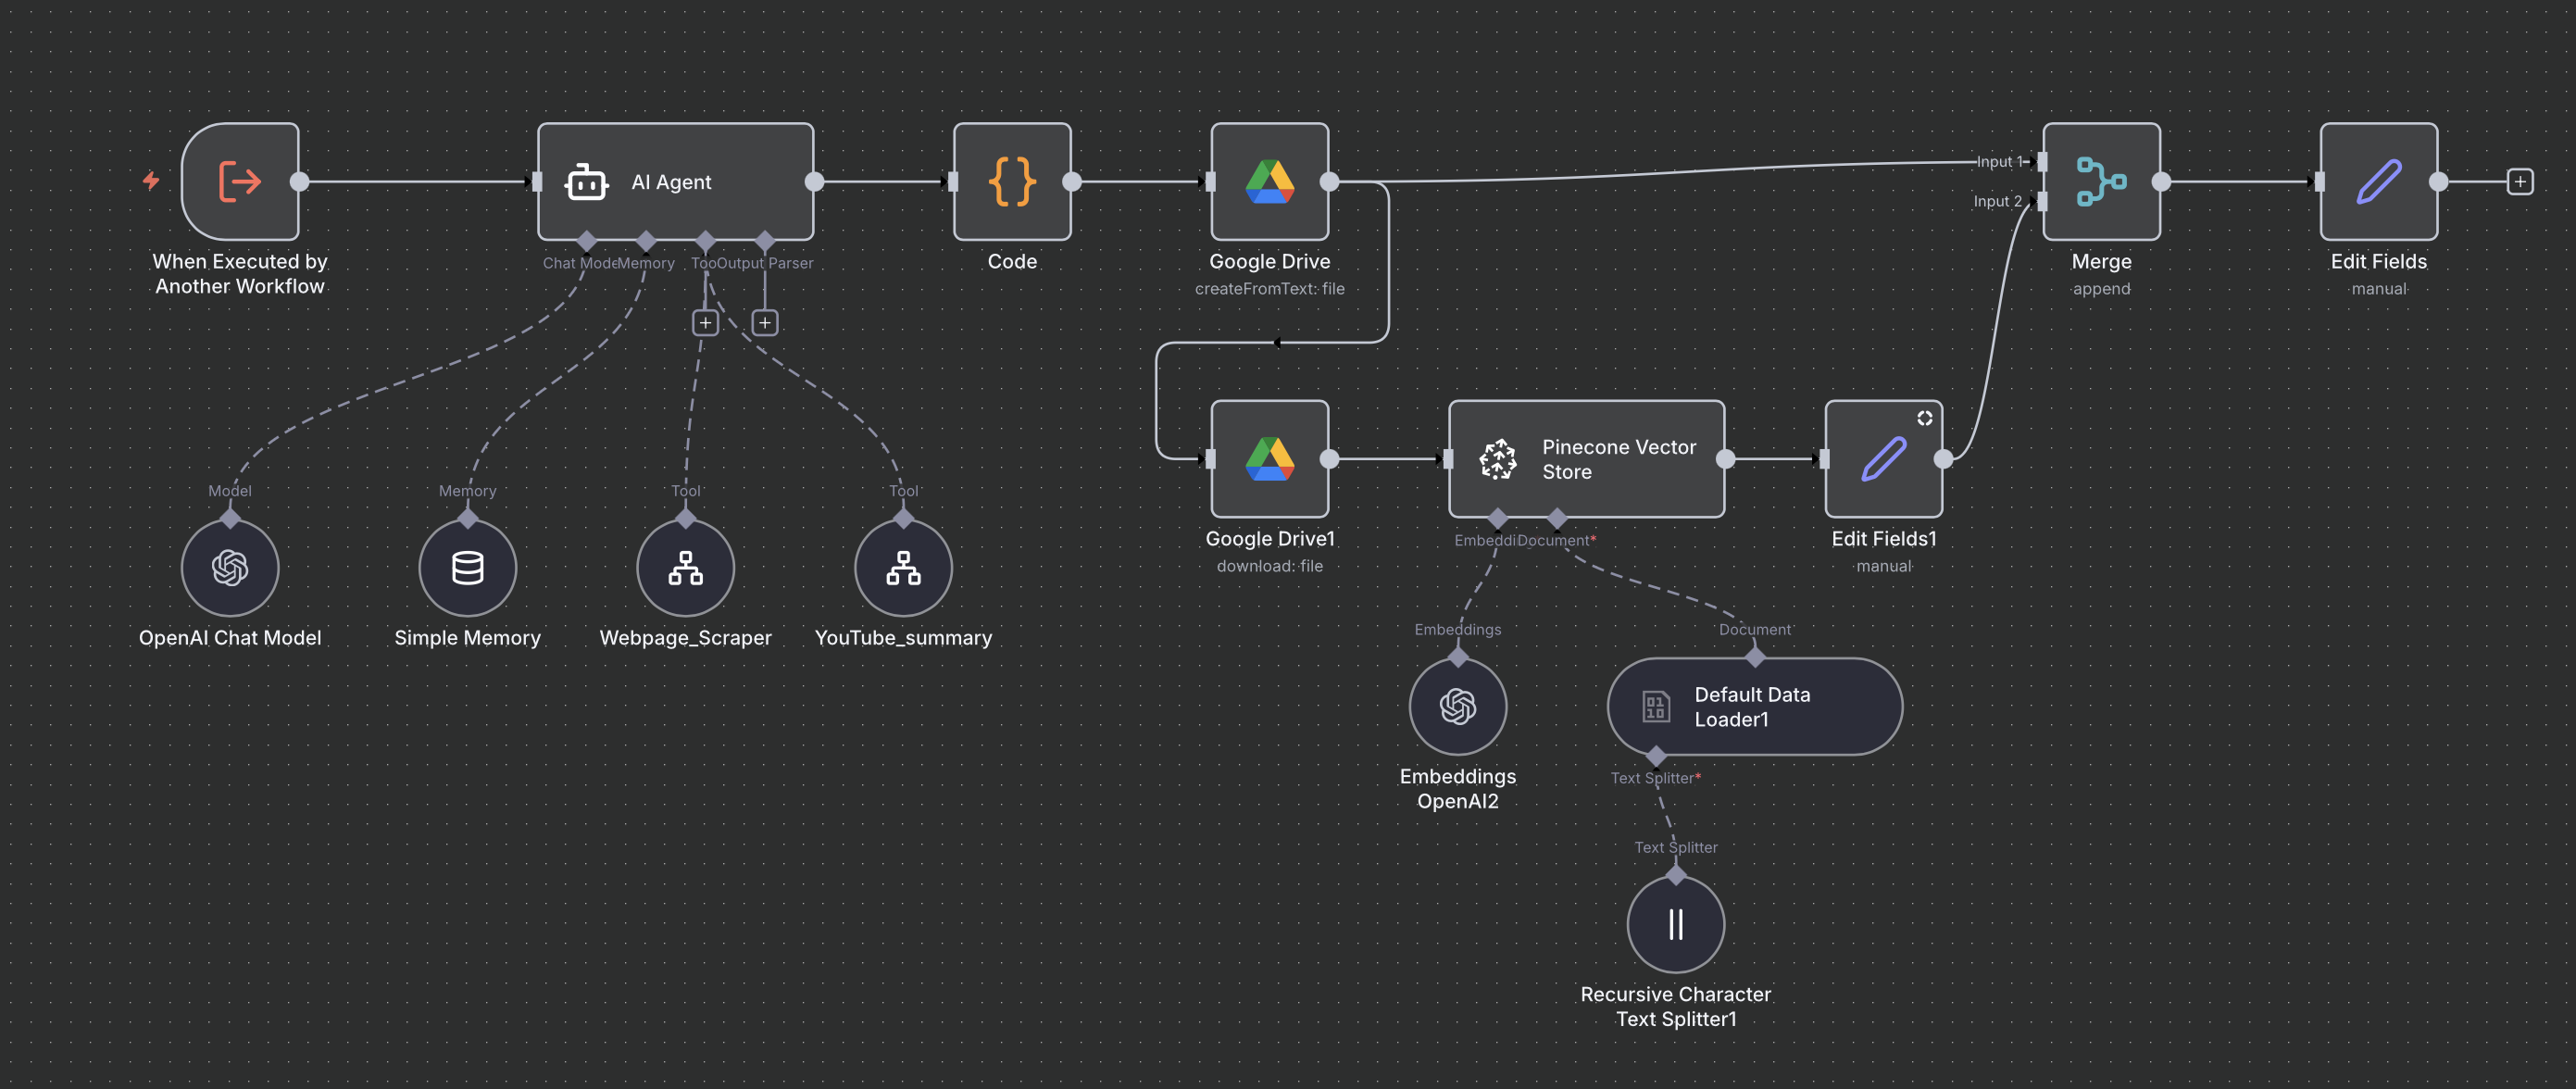Click the Default Data Loader1 node
Viewport: 2576px width, 1089px height.
pyautogui.click(x=1753, y=706)
